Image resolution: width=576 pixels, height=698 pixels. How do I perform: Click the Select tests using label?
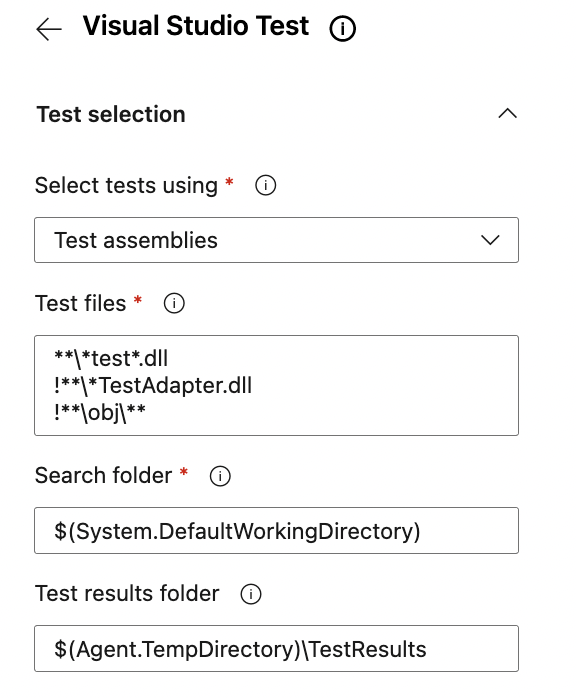point(126,186)
